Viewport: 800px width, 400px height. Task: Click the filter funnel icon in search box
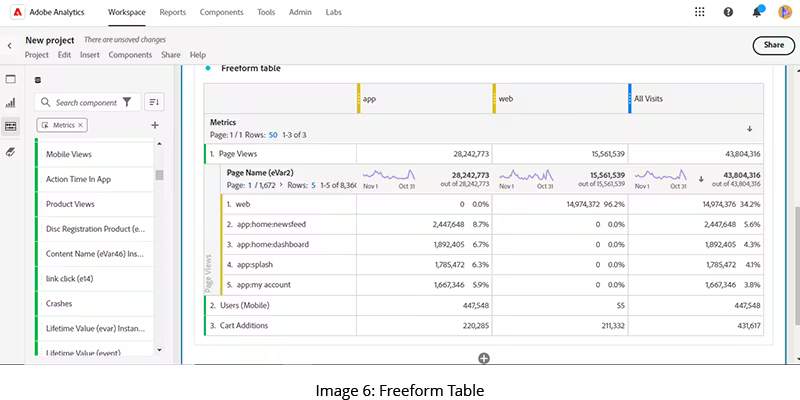click(127, 102)
